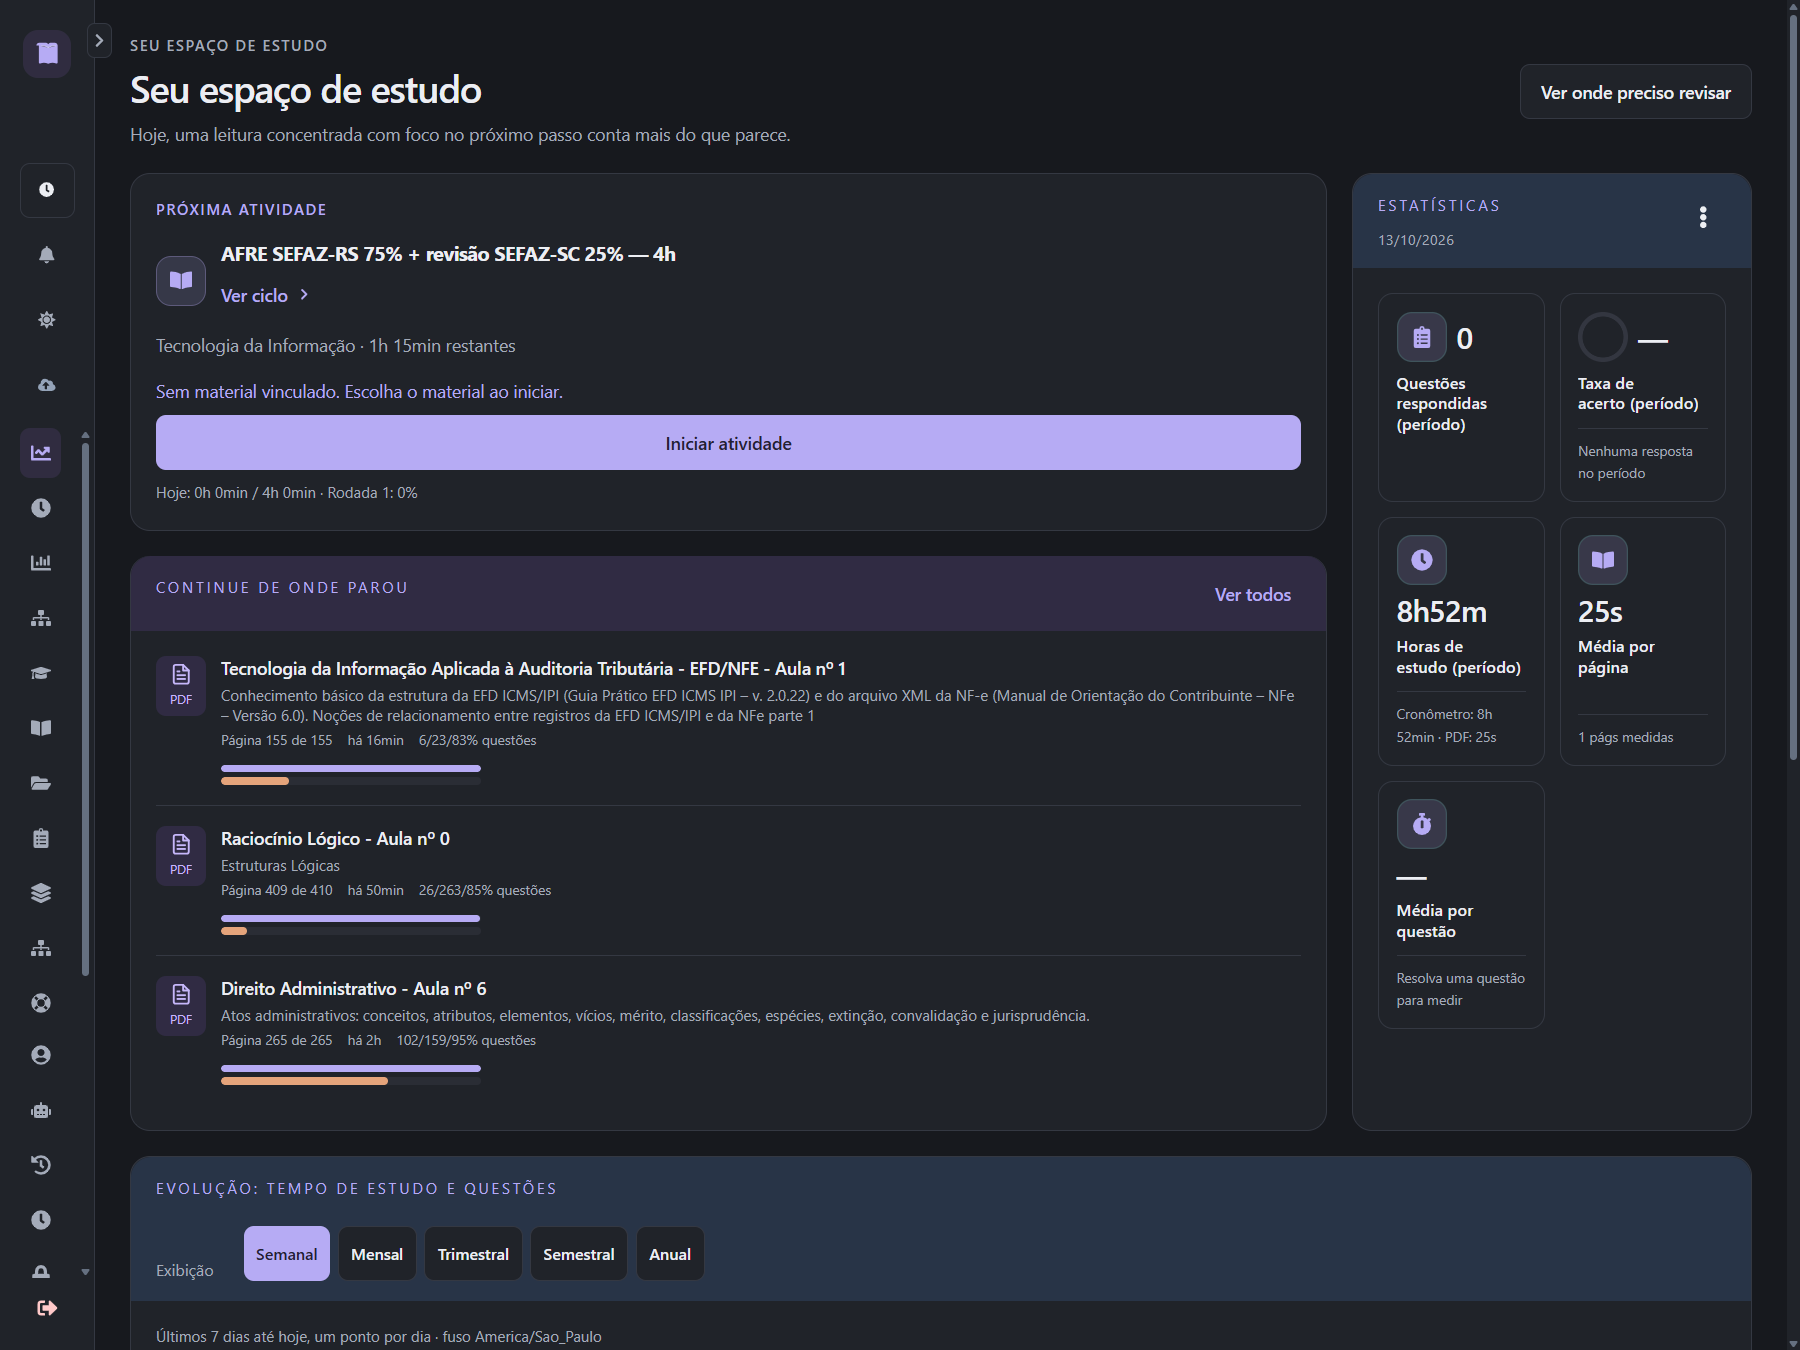Toggle theme with the sun icon
The width and height of the screenshot is (1800, 1350).
tap(46, 320)
